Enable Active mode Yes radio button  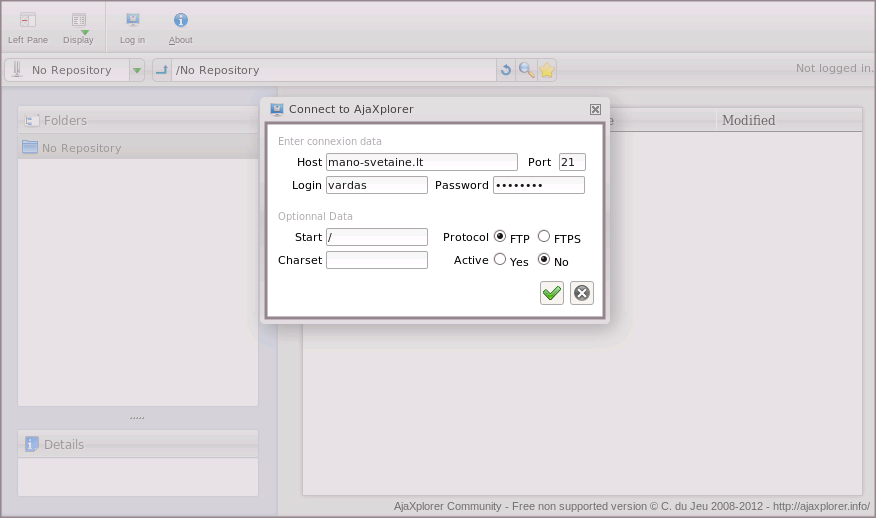click(500, 259)
